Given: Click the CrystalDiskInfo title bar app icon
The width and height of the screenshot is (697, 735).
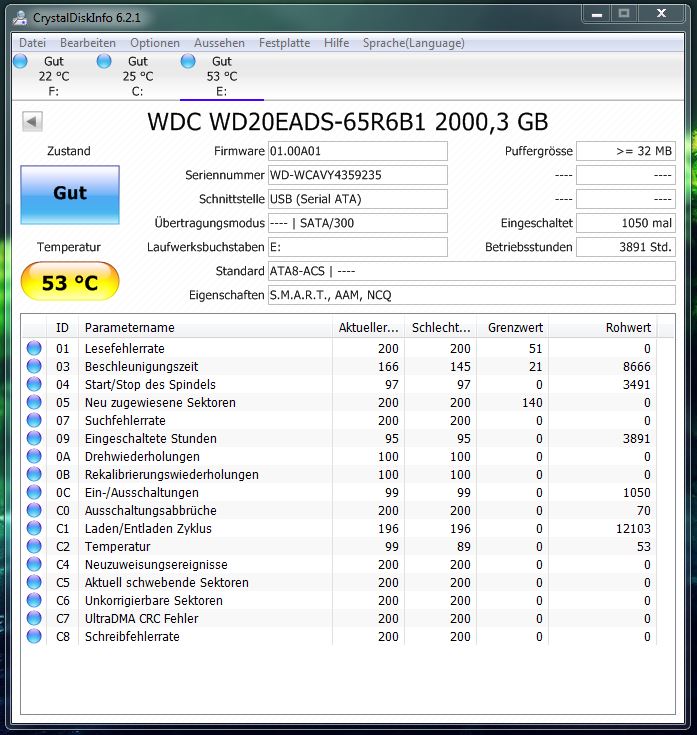Looking at the screenshot, I should tap(20, 18).
